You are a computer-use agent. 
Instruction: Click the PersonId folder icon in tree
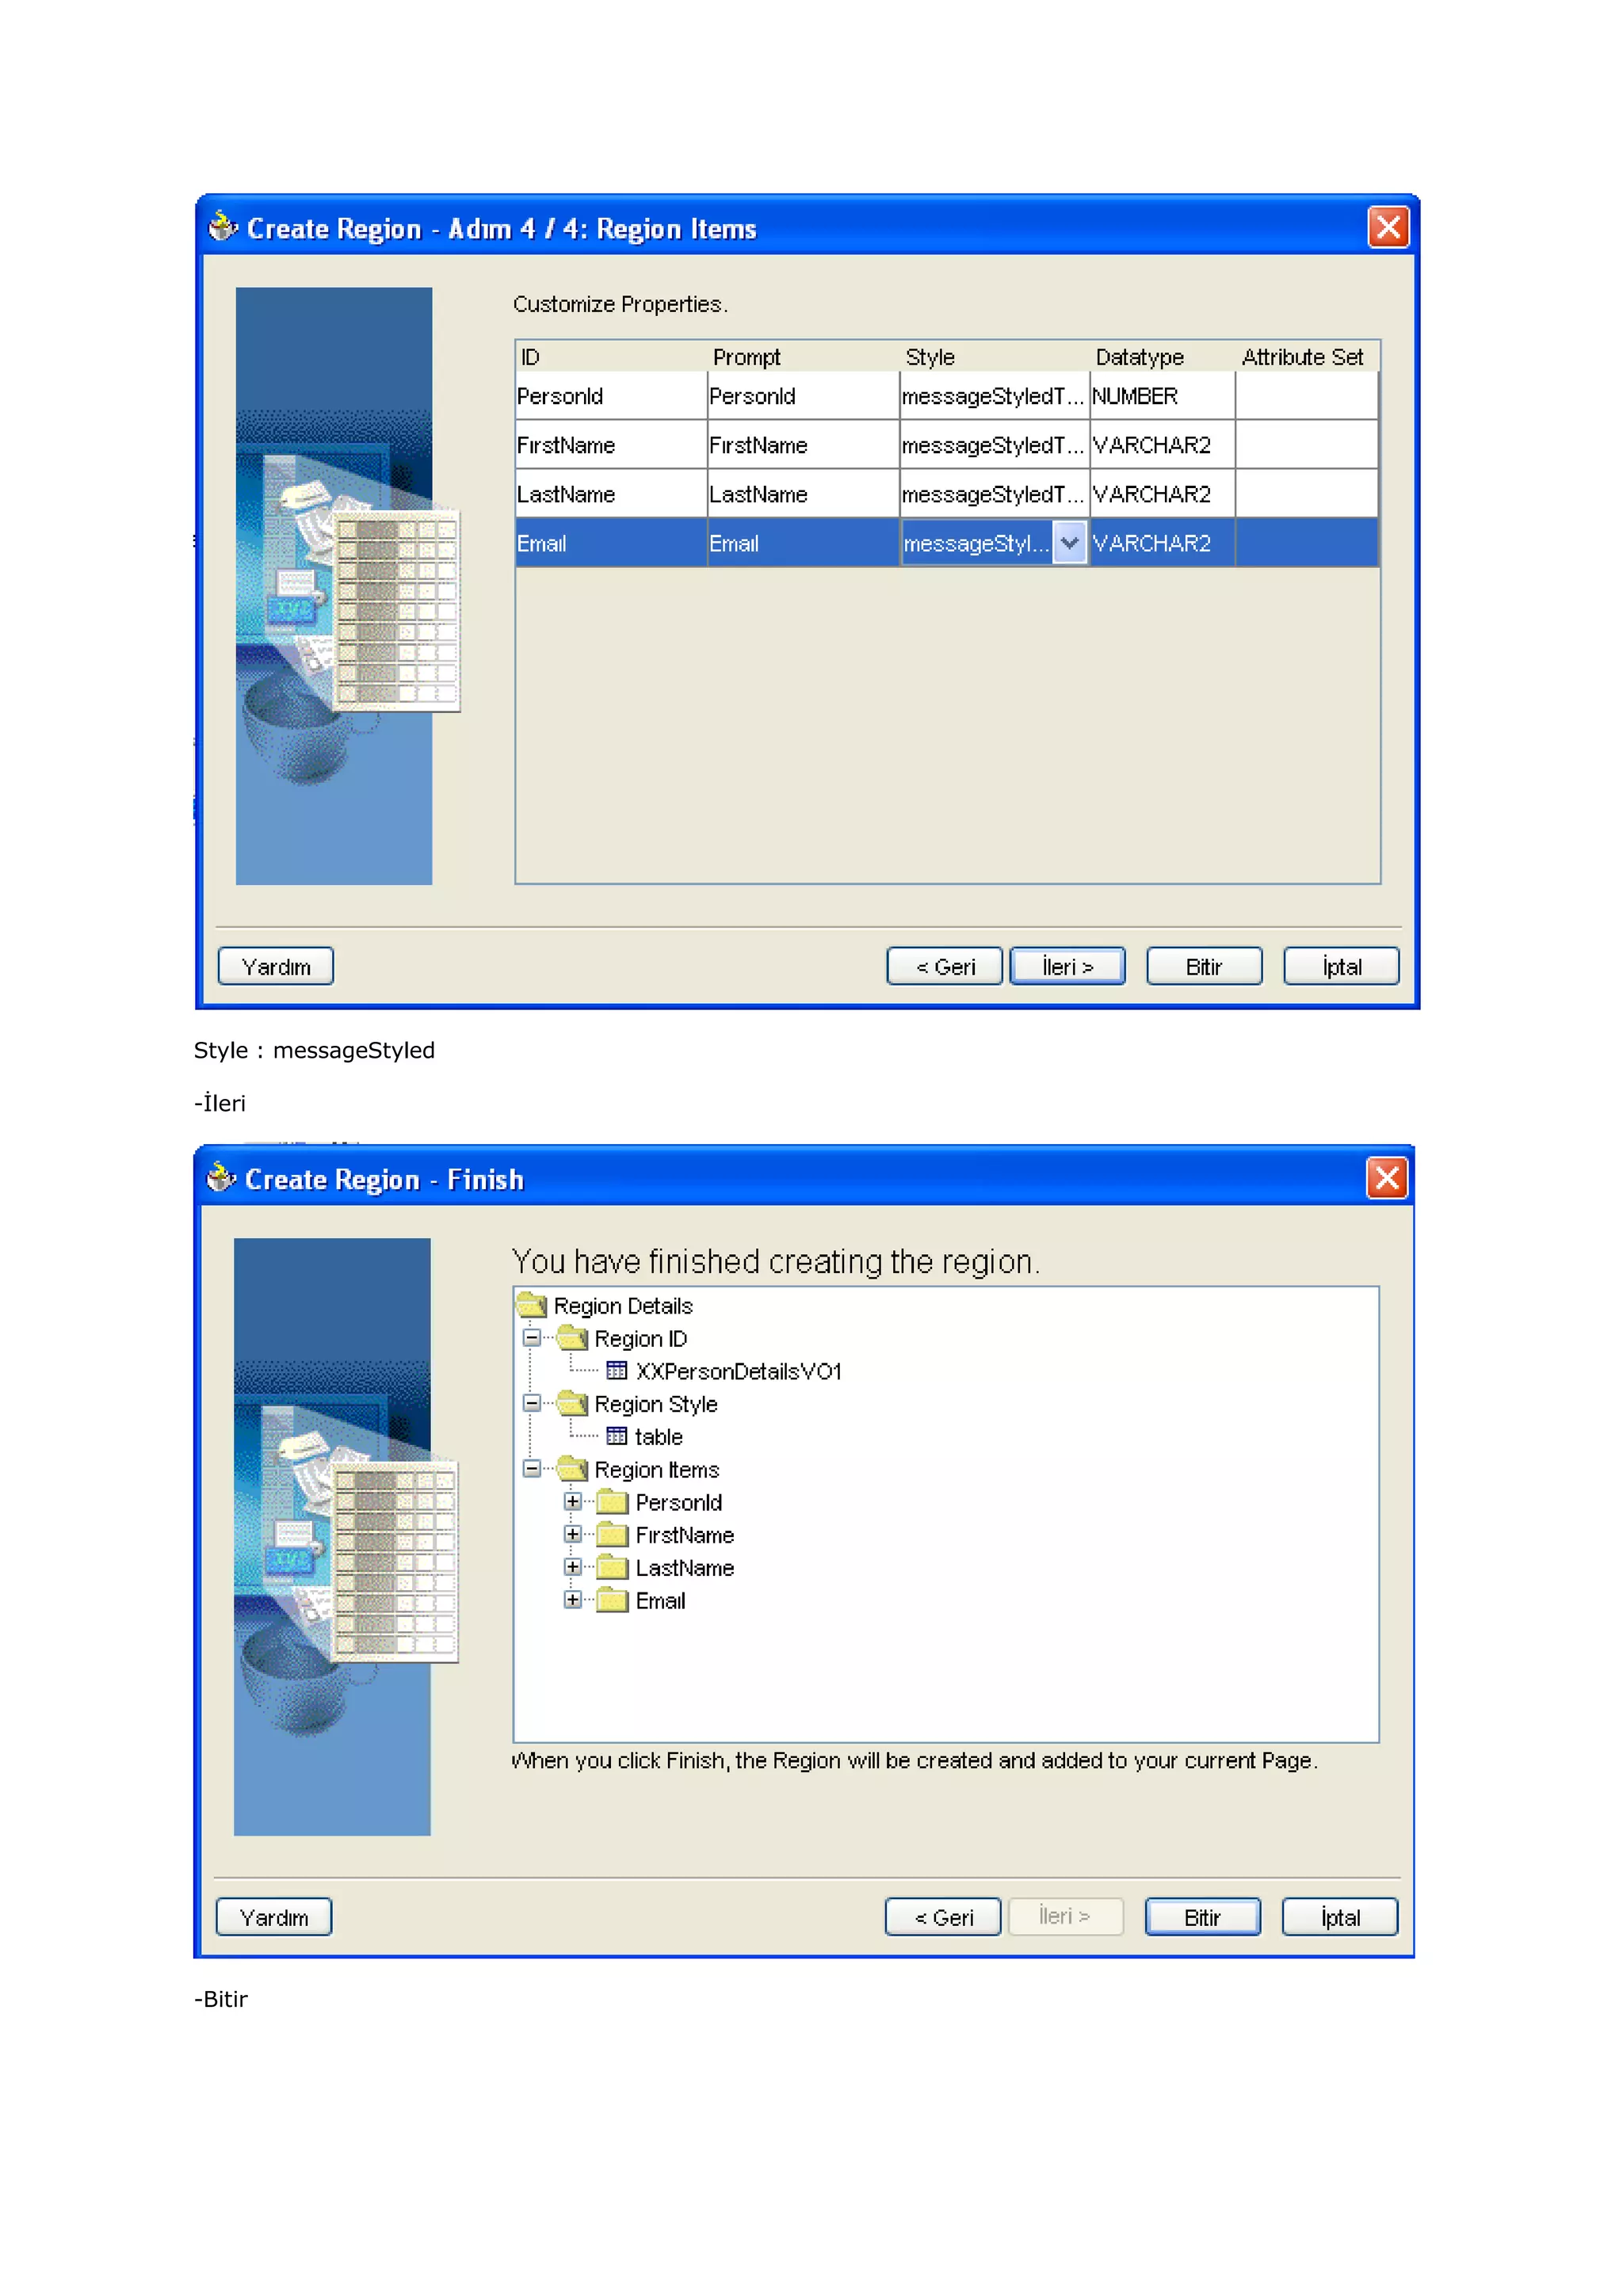tap(611, 1502)
